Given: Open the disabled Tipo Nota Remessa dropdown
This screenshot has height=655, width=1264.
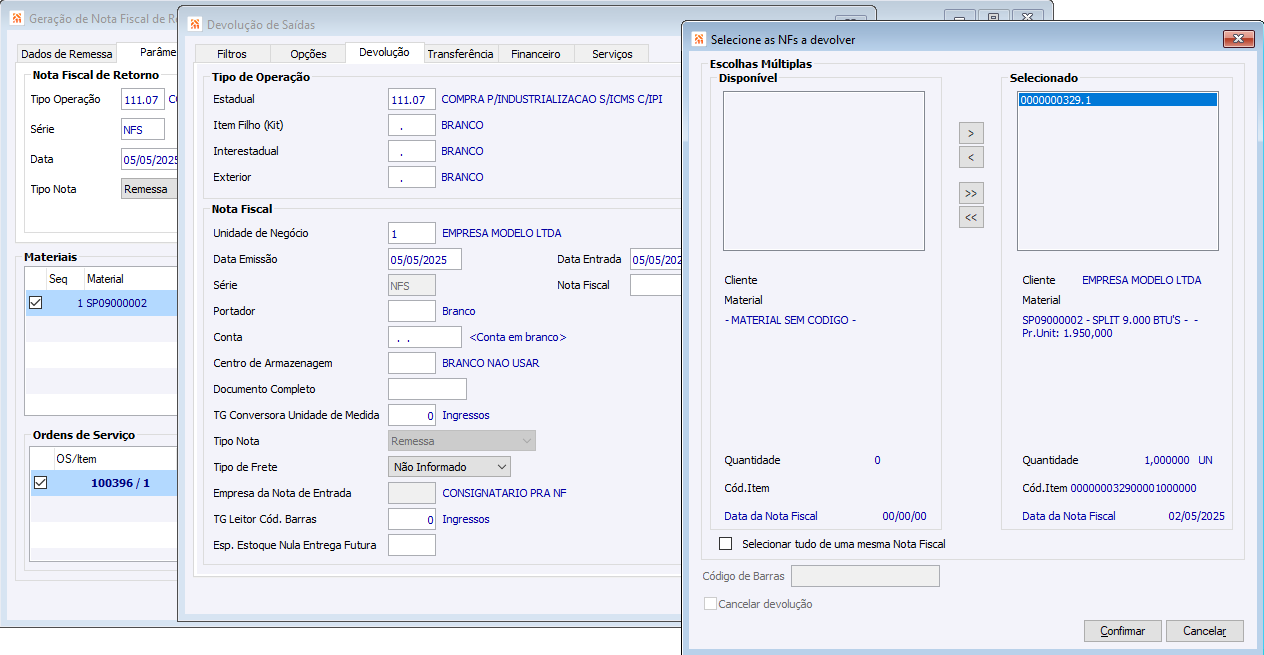Looking at the screenshot, I should tap(461, 441).
